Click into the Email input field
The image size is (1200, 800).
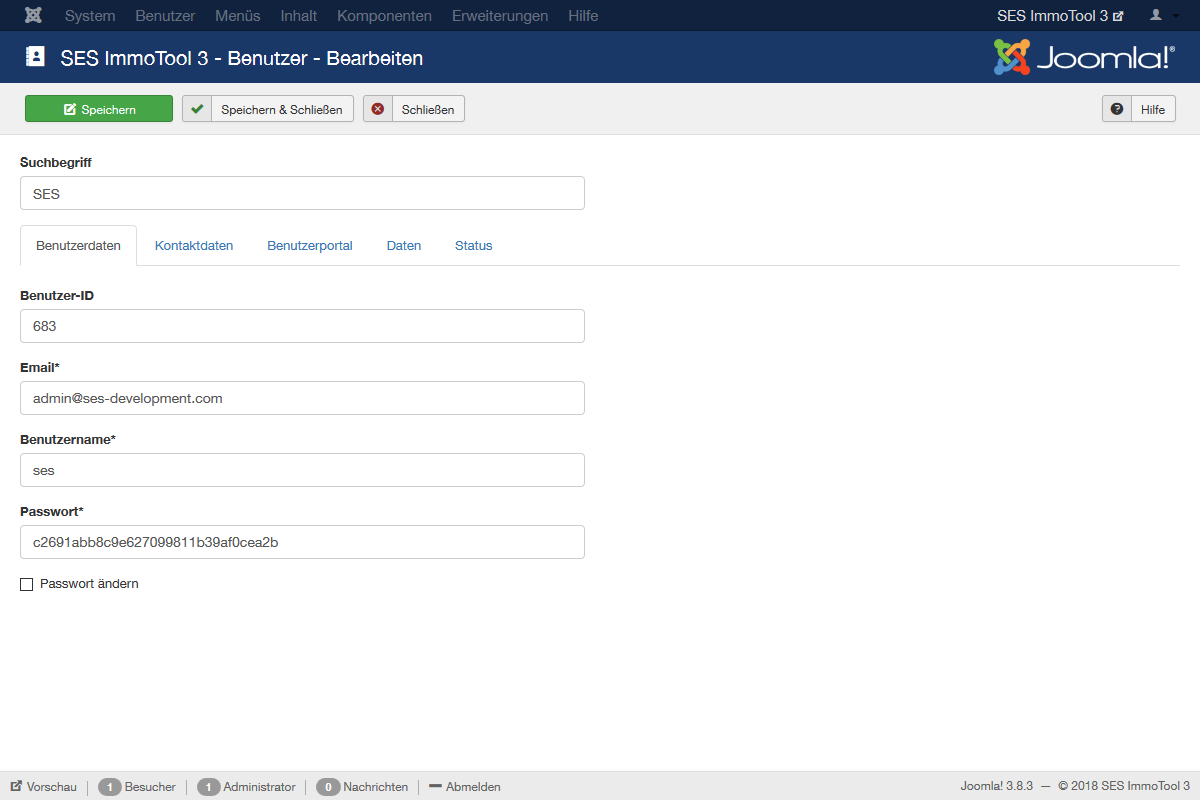click(x=302, y=398)
